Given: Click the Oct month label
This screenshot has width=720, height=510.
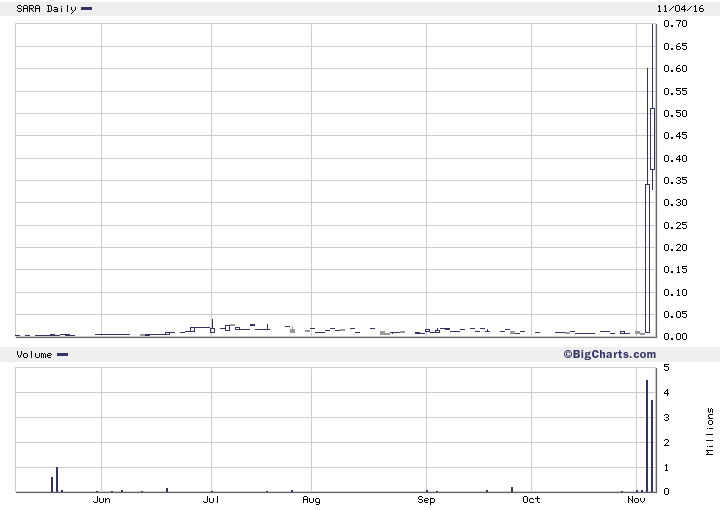Looking at the screenshot, I should [x=531, y=500].
